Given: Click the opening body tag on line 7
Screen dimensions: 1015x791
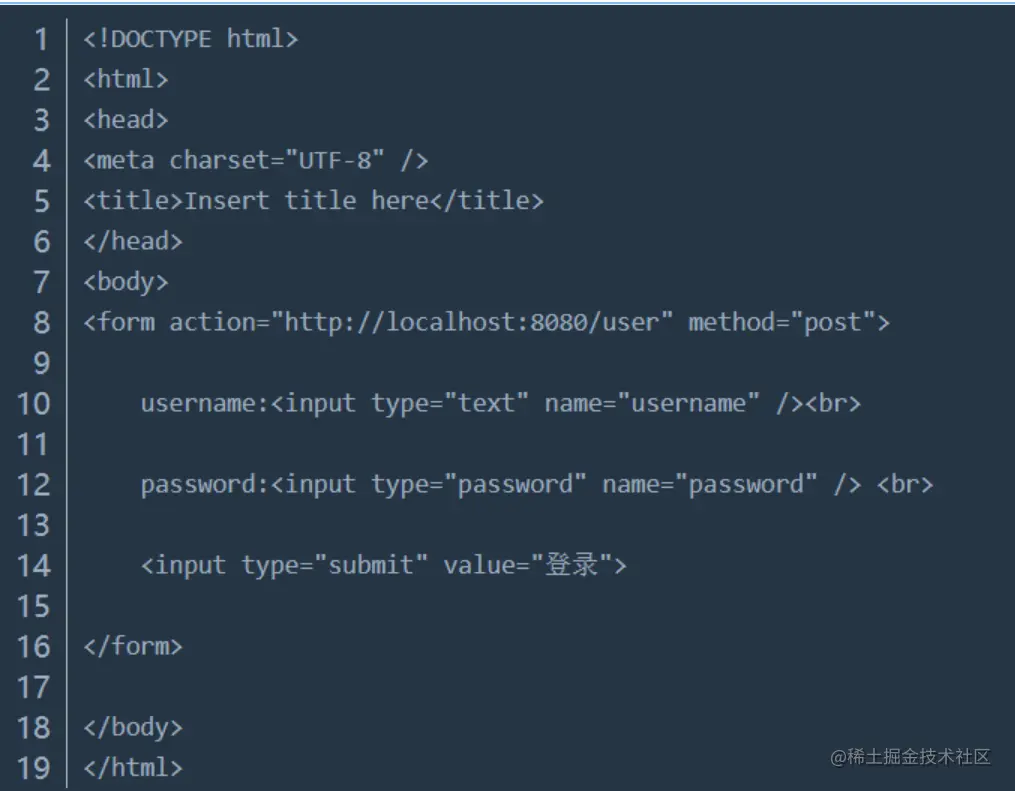Looking at the screenshot, I should tap(126, 282).
